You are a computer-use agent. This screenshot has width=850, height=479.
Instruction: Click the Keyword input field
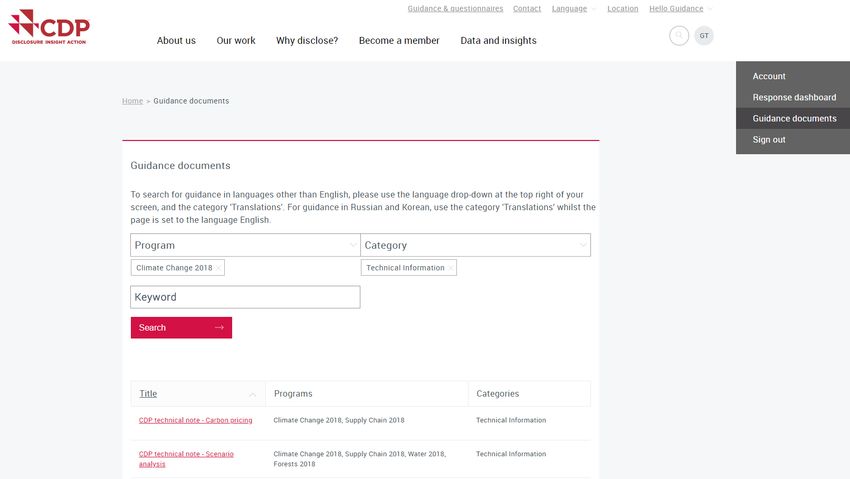pos(245,297)
